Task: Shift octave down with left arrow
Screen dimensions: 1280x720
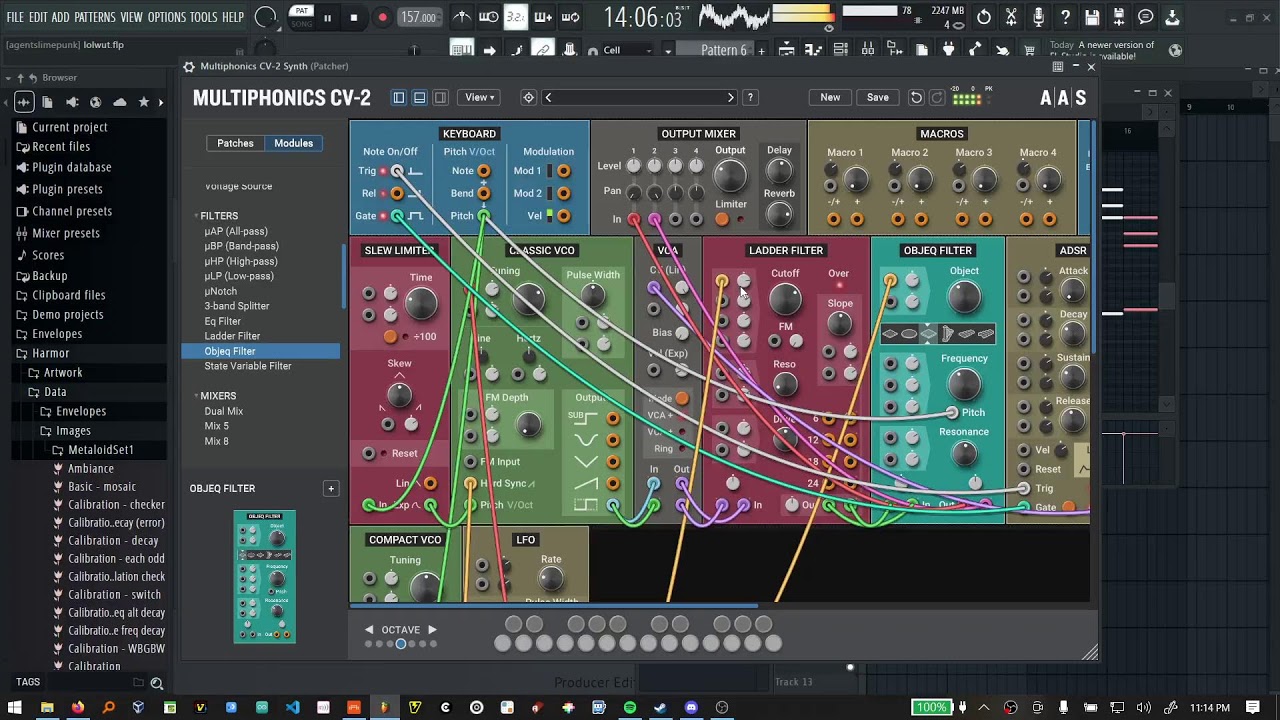Action: click(369, 629)
